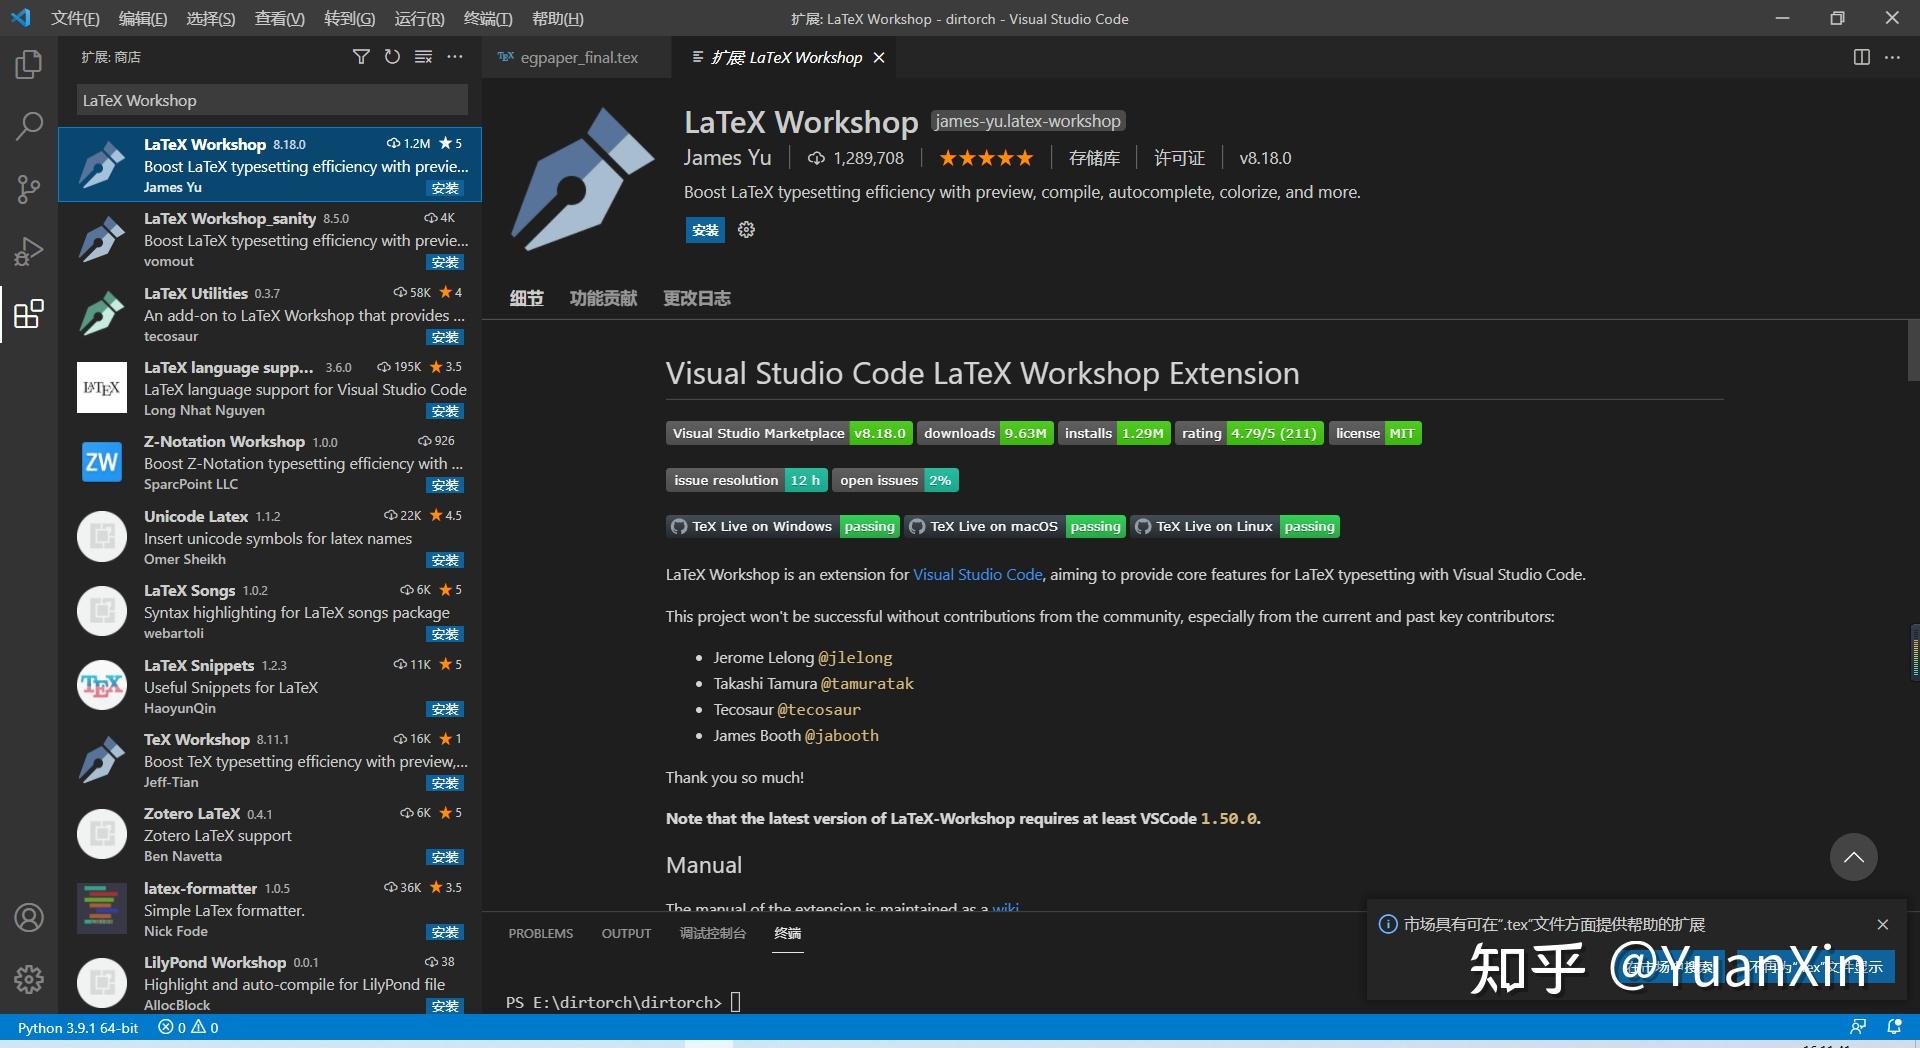
Task: Open the Explorer view in the activity bar
Action: coord(28,63)
